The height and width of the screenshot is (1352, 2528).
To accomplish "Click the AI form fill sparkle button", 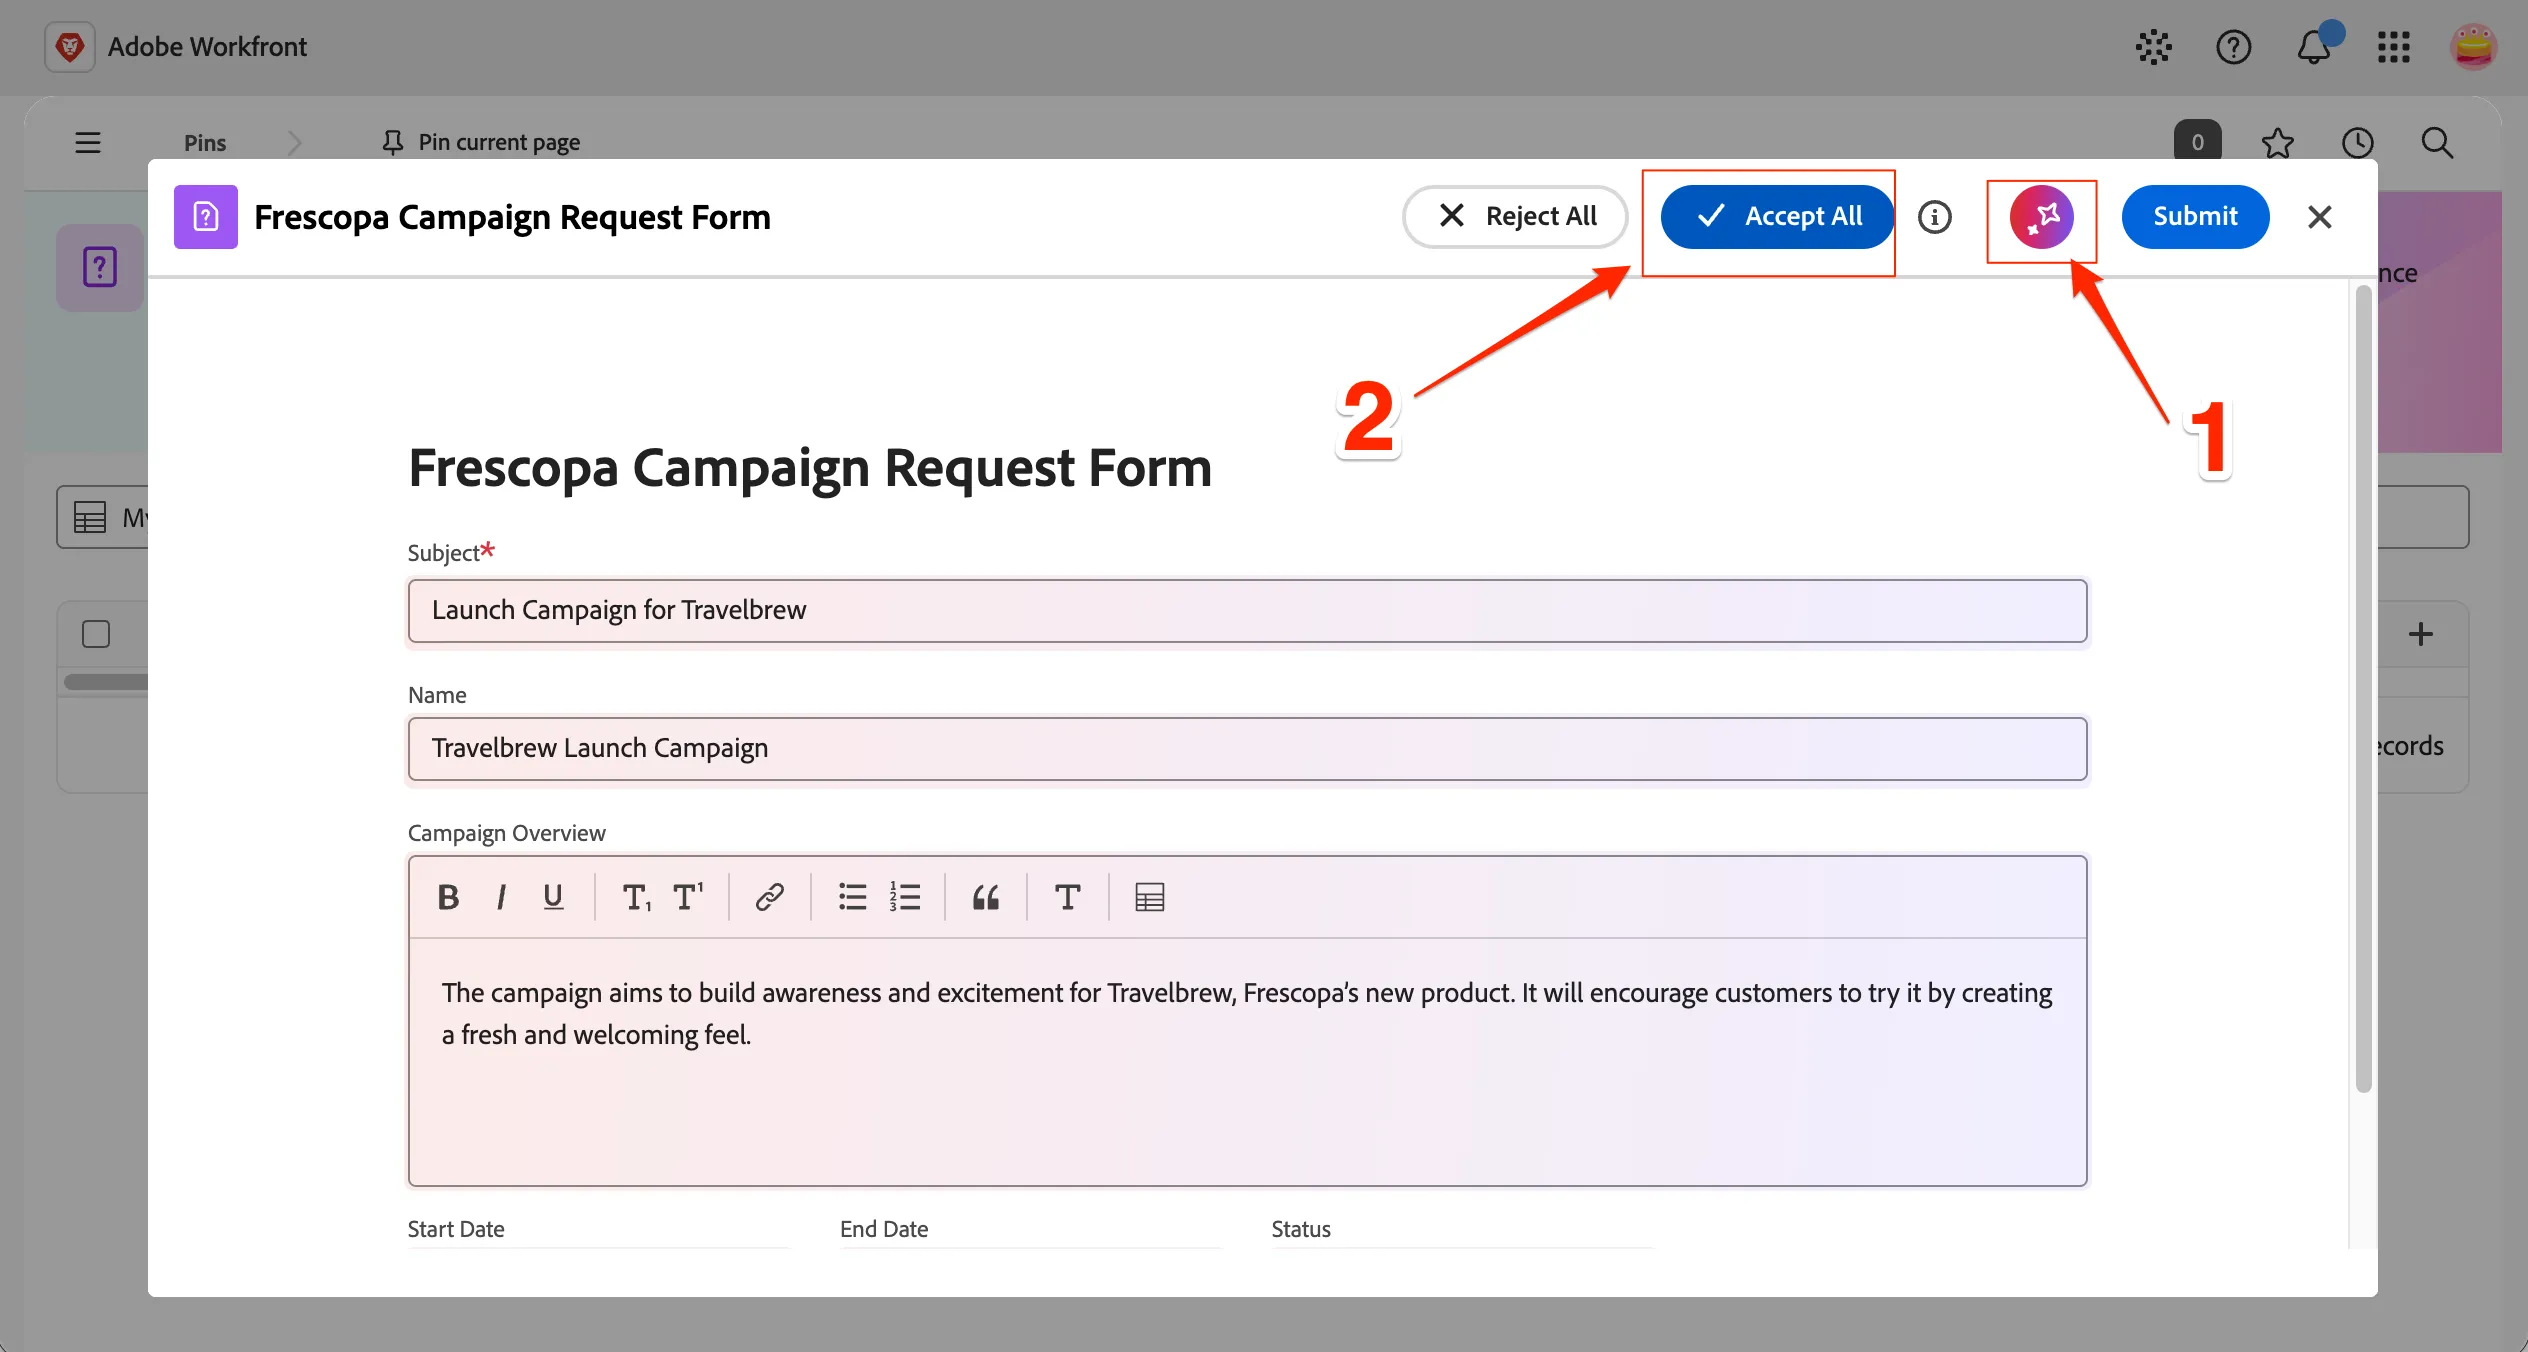I will coord(2042,217).
